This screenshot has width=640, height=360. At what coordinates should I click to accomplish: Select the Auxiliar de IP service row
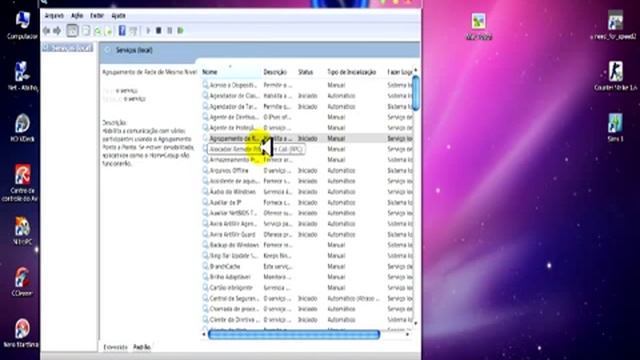(307, 202)
